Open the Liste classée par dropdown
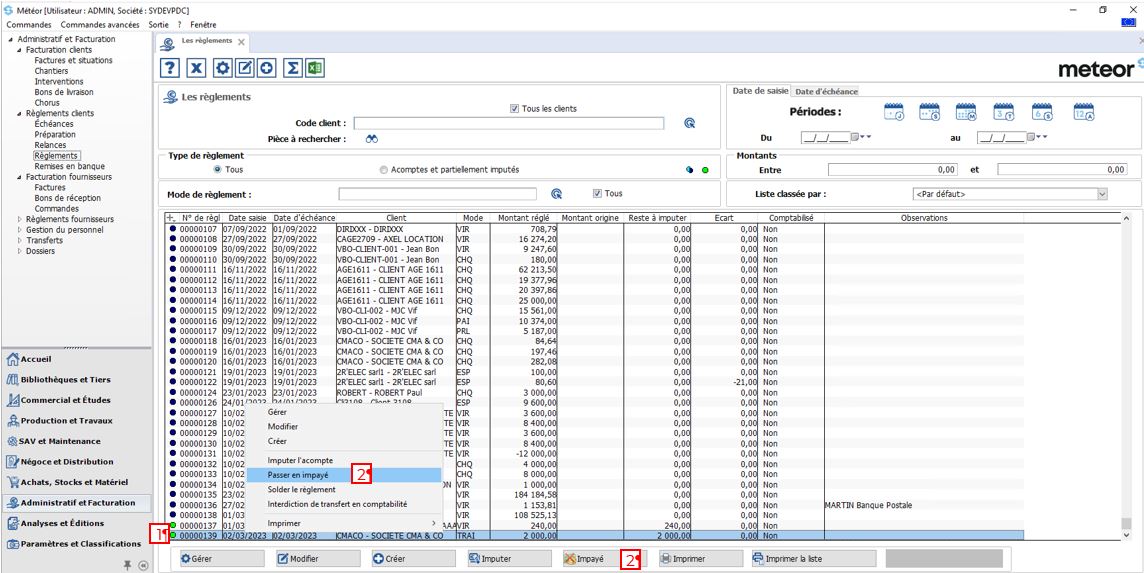The image size is (1144, 573). coord(1102,194)
